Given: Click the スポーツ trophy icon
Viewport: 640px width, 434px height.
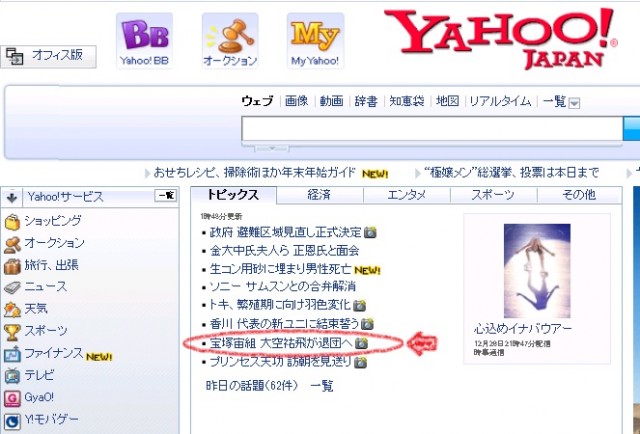Looking at the screenshot, I should point(12,332).
